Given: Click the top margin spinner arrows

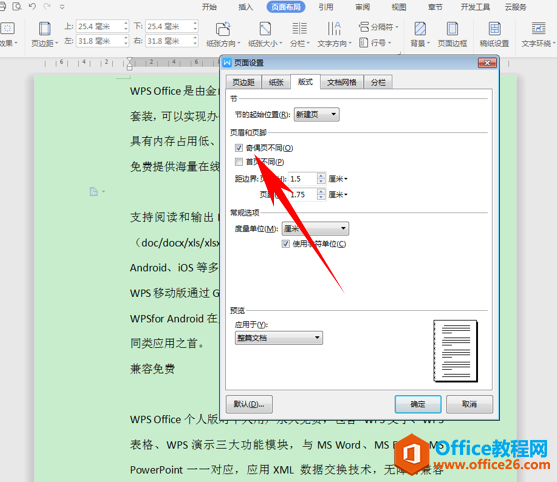Looking at the screenshot, I should 126,26.
